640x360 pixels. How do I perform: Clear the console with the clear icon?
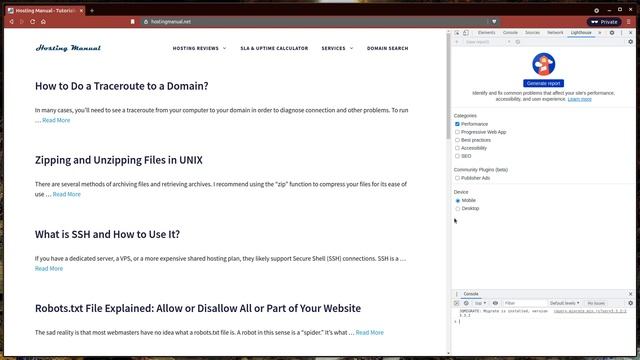[x=466, y=303]
